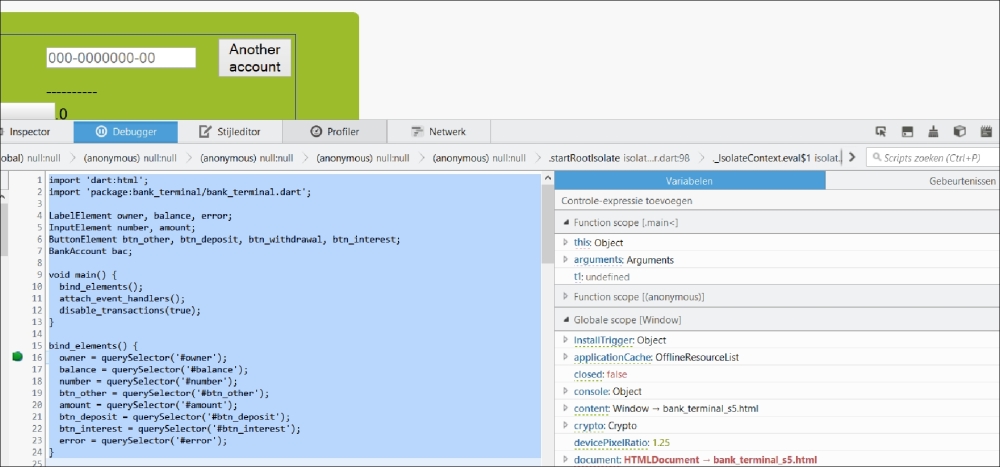Click the 'BankAccount bac;' code line
The image size is (1000, 467).
coord(91,251)
